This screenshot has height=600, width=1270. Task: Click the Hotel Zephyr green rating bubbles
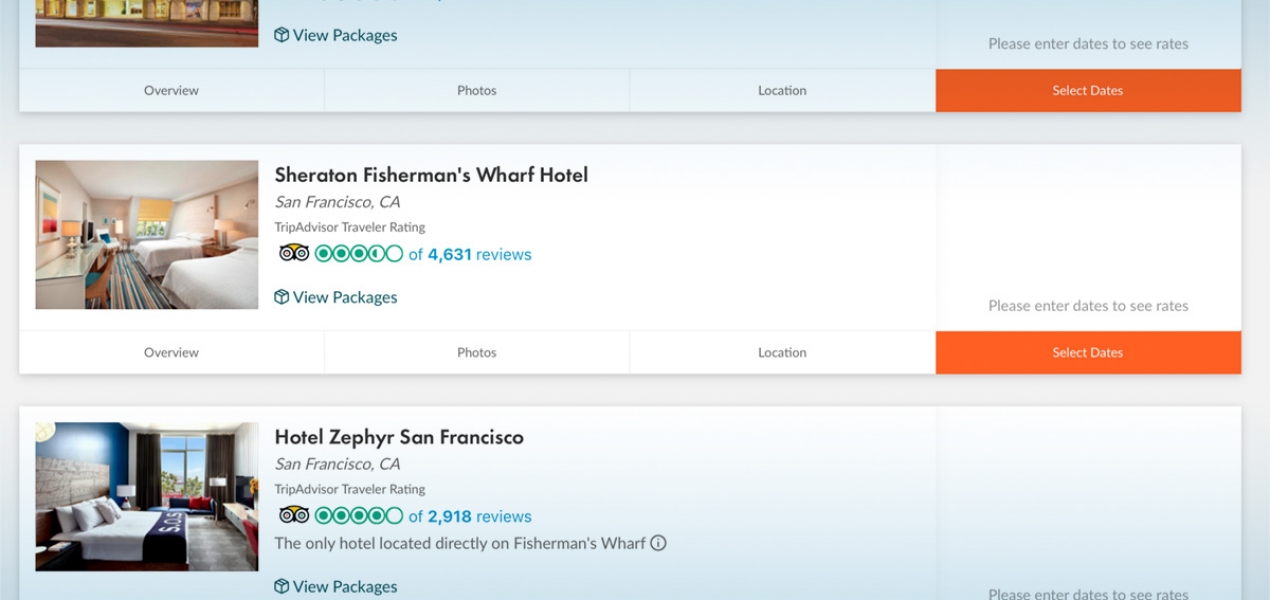(x=359, y=516)
